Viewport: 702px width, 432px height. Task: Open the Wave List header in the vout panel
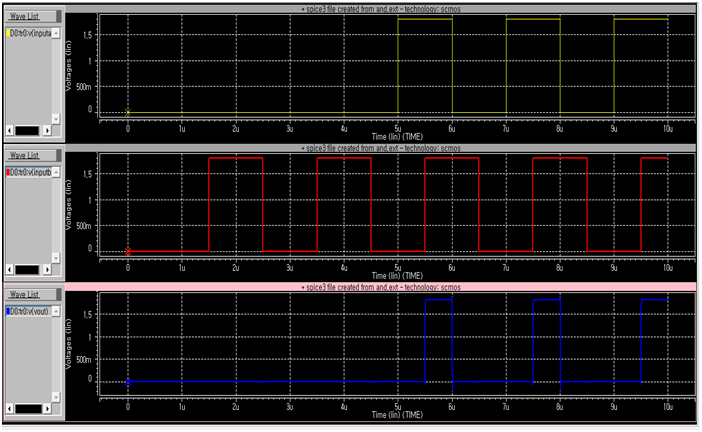(30, 295)
